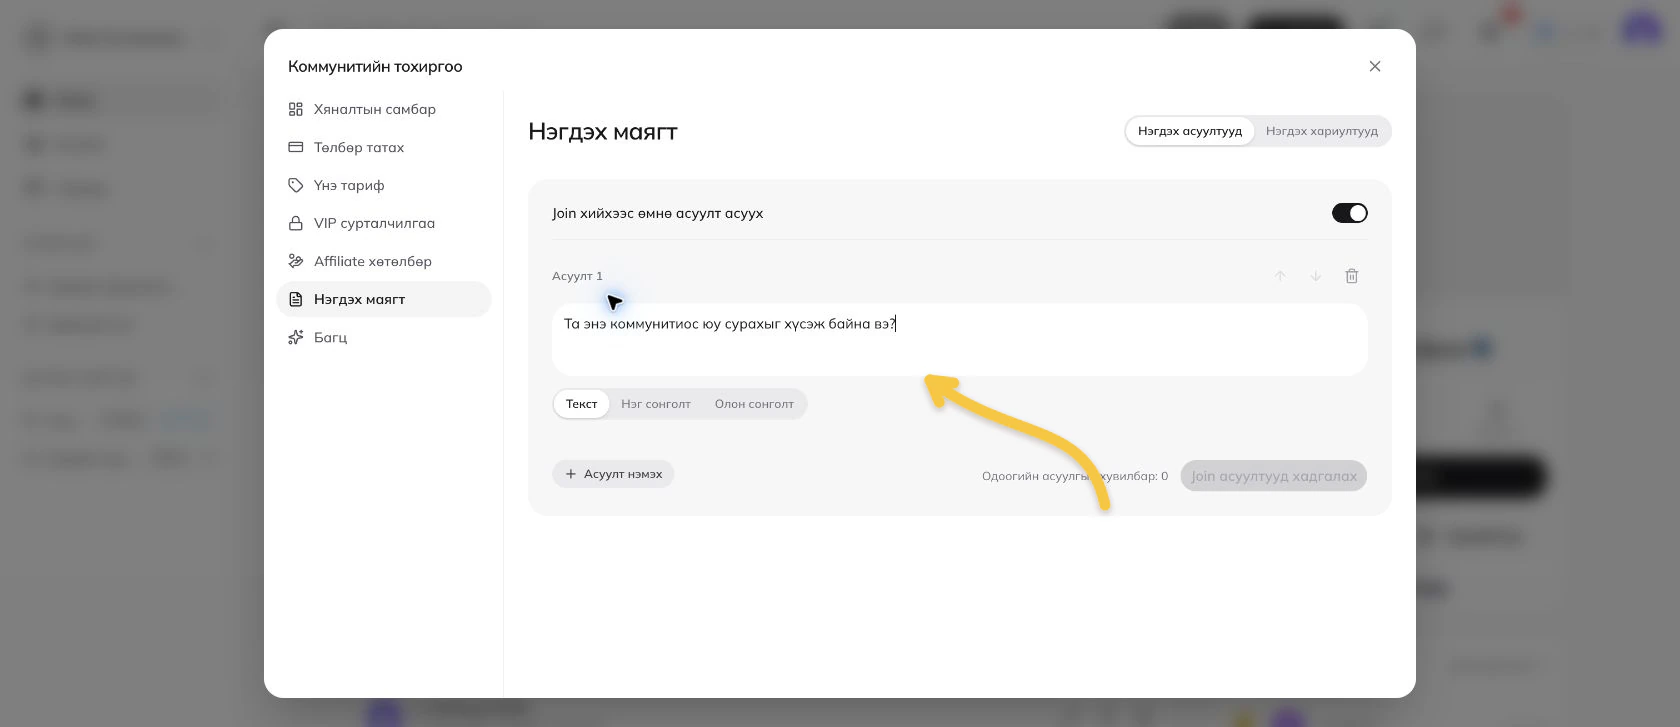Screen dimensions: 1680x727
Task: Click the sparkle icon beside Багц
Action: [296, 337]
